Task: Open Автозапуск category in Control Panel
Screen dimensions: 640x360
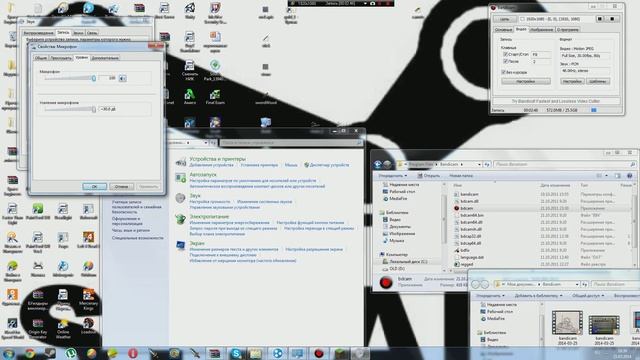Action: tap(203, 175)
